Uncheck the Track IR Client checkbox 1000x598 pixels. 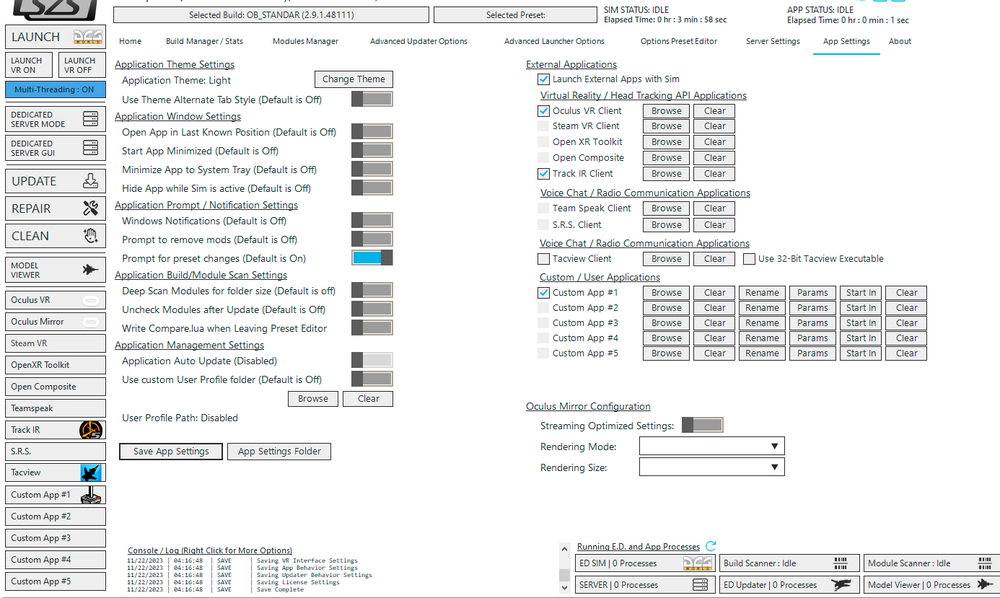coord(543,173)
